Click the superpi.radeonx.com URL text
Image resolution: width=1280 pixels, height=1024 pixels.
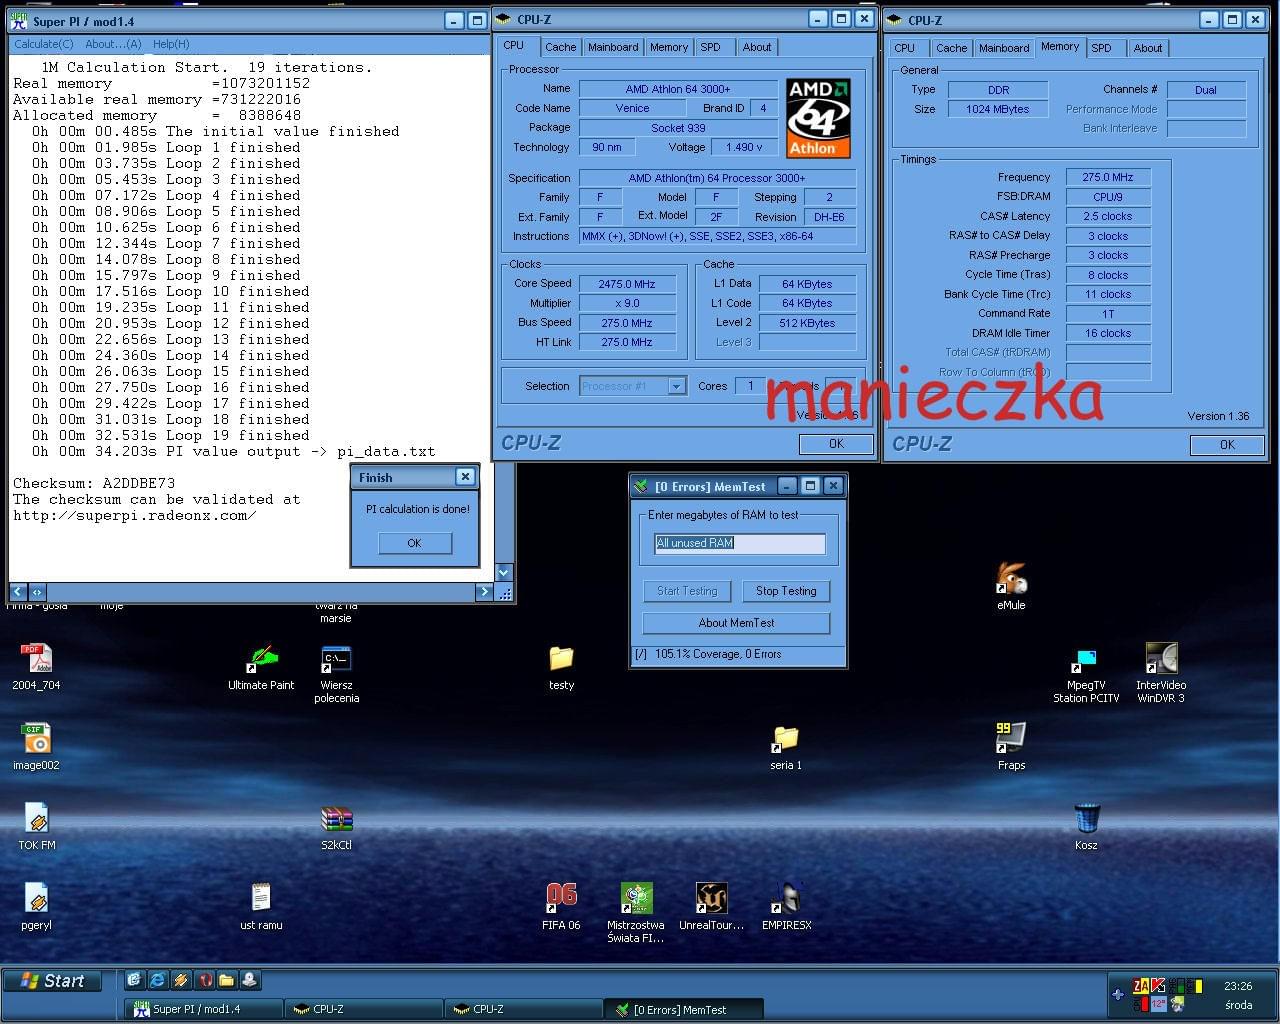pos(135,515)
